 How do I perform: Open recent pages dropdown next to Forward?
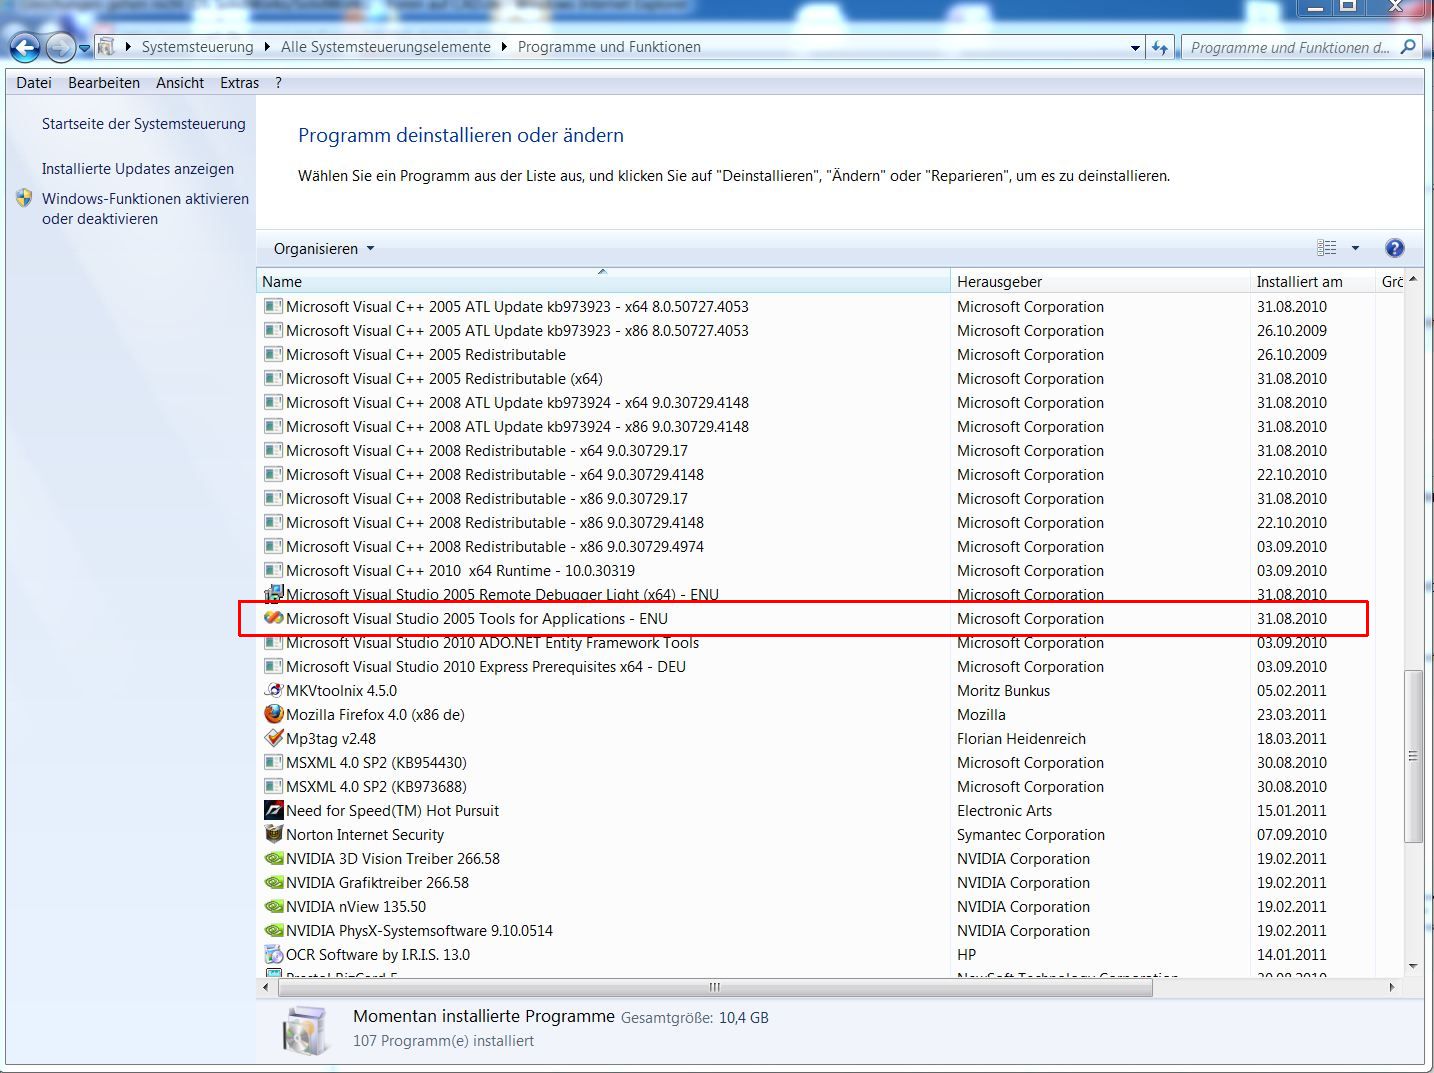point(85,48)
